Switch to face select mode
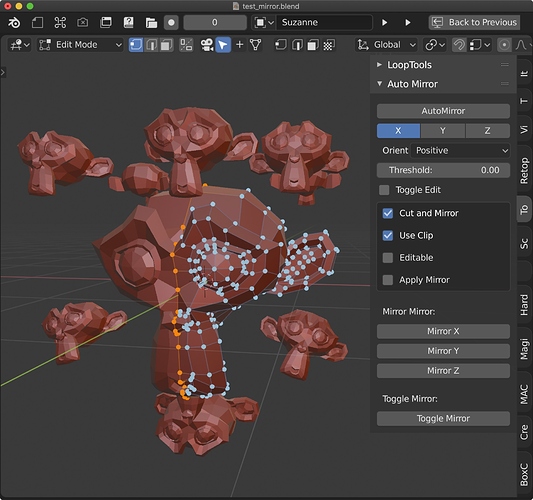This screenshot has height=500, width=533. pyautogui.click(x=167, y=45)
